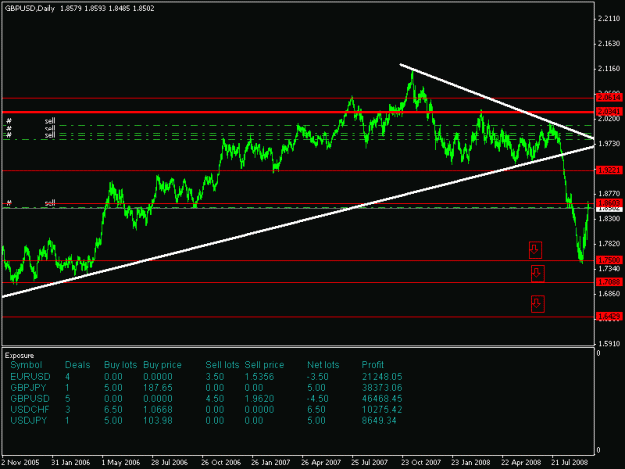Image resolution: width=625 pixels, height=469 pixels.
Task: Select the EURUSD row in Exposure
Action: (206, 377)
